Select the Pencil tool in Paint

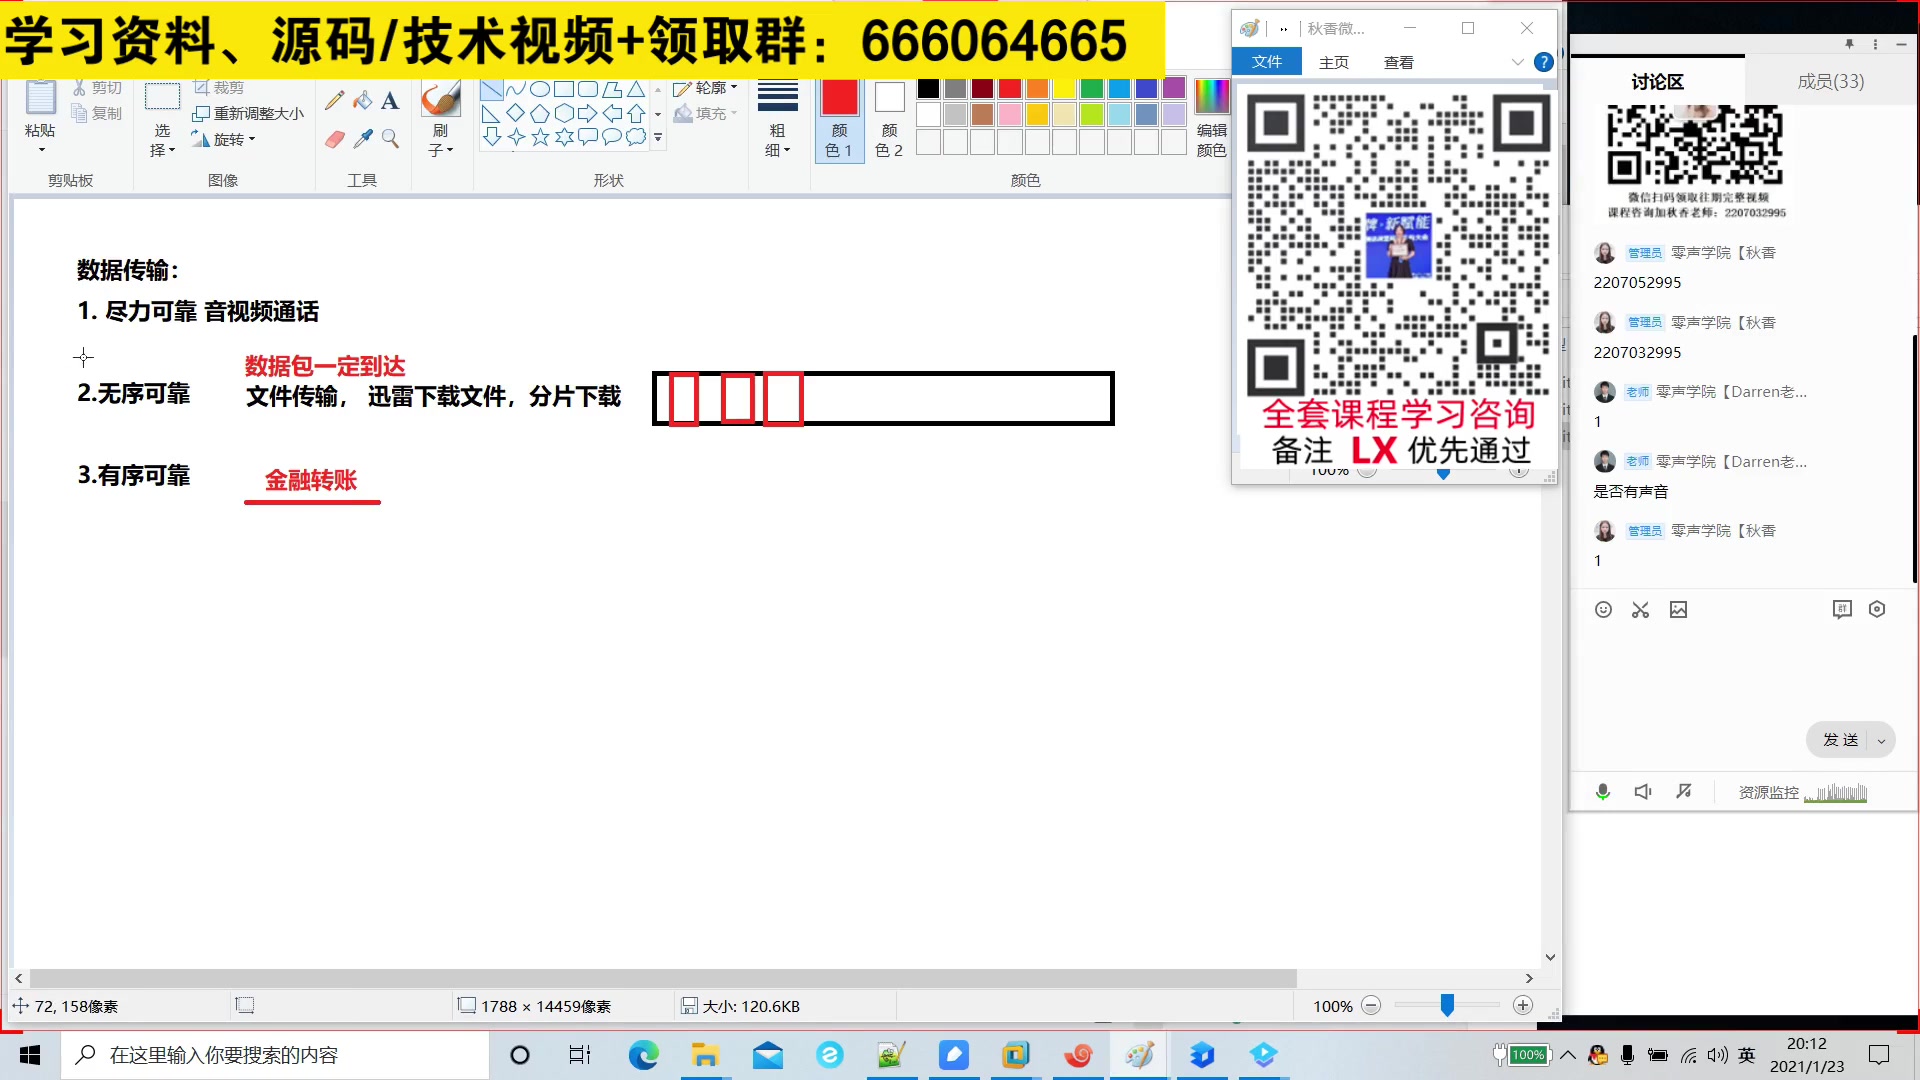pyautogui.click(x=334, y=100)
